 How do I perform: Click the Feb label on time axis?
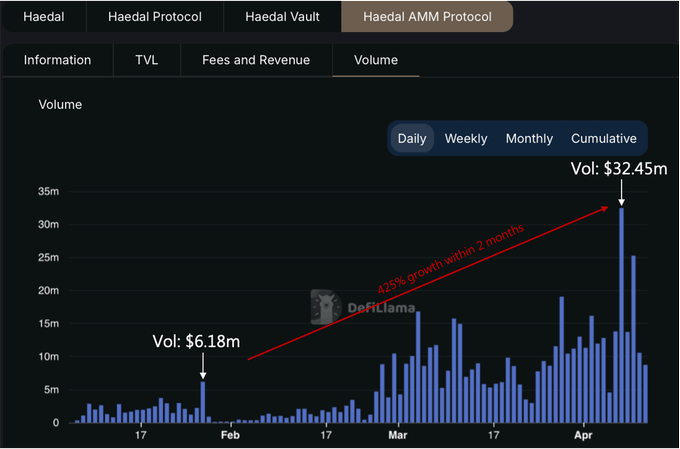click(229, 436)
